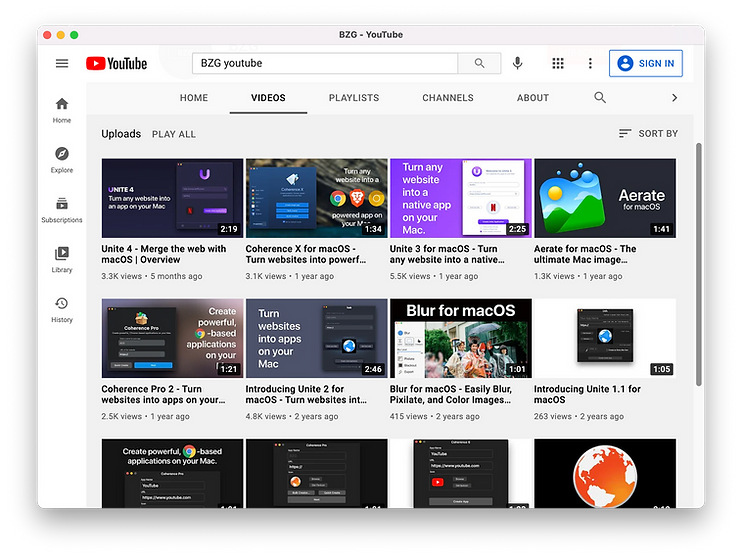Open the Unite 4 overview thumbnail
The image size is (742, 558).
(x=172, y=198)
